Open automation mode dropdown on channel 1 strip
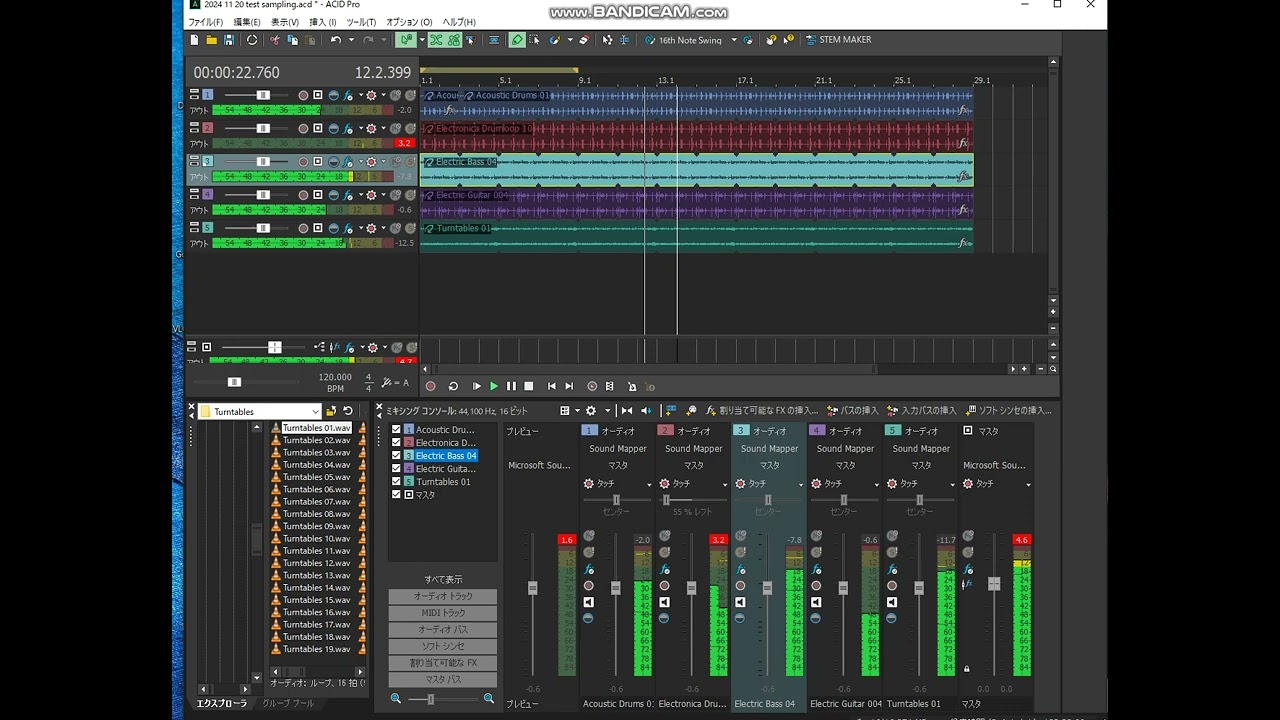 point(649,484)
